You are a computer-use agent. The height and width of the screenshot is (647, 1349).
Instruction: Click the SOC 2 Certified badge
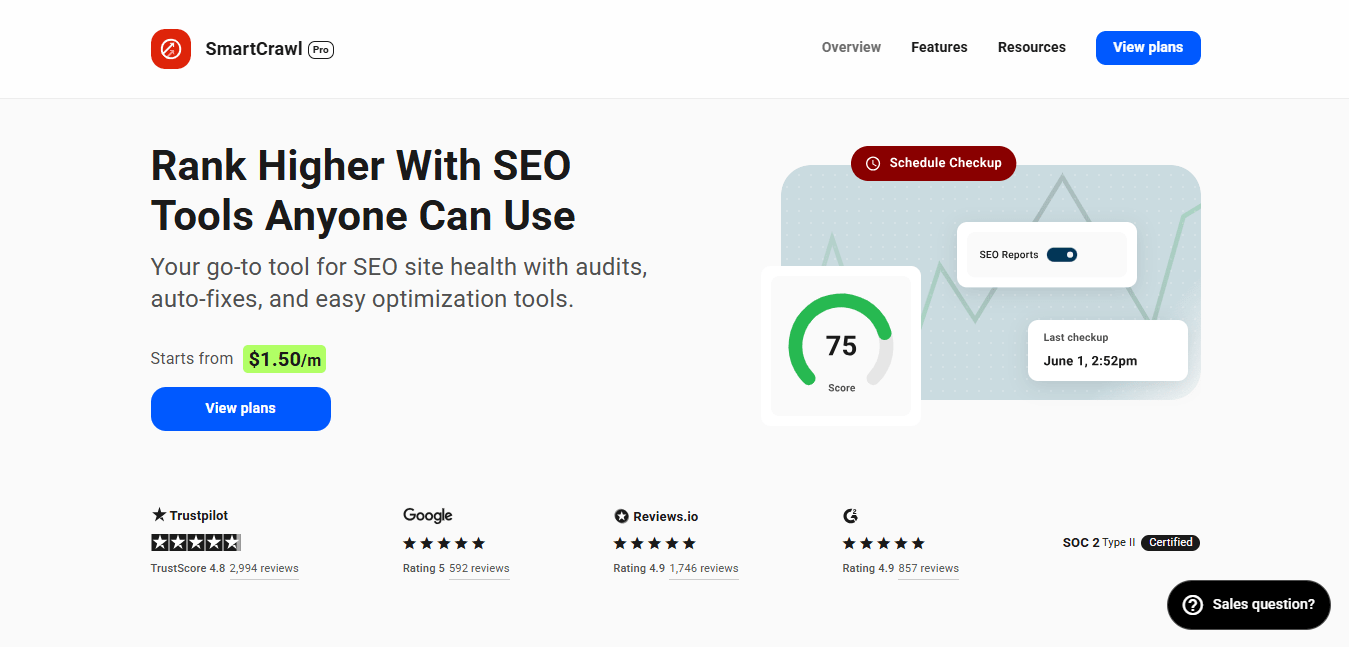click(x=1170, y=542)
